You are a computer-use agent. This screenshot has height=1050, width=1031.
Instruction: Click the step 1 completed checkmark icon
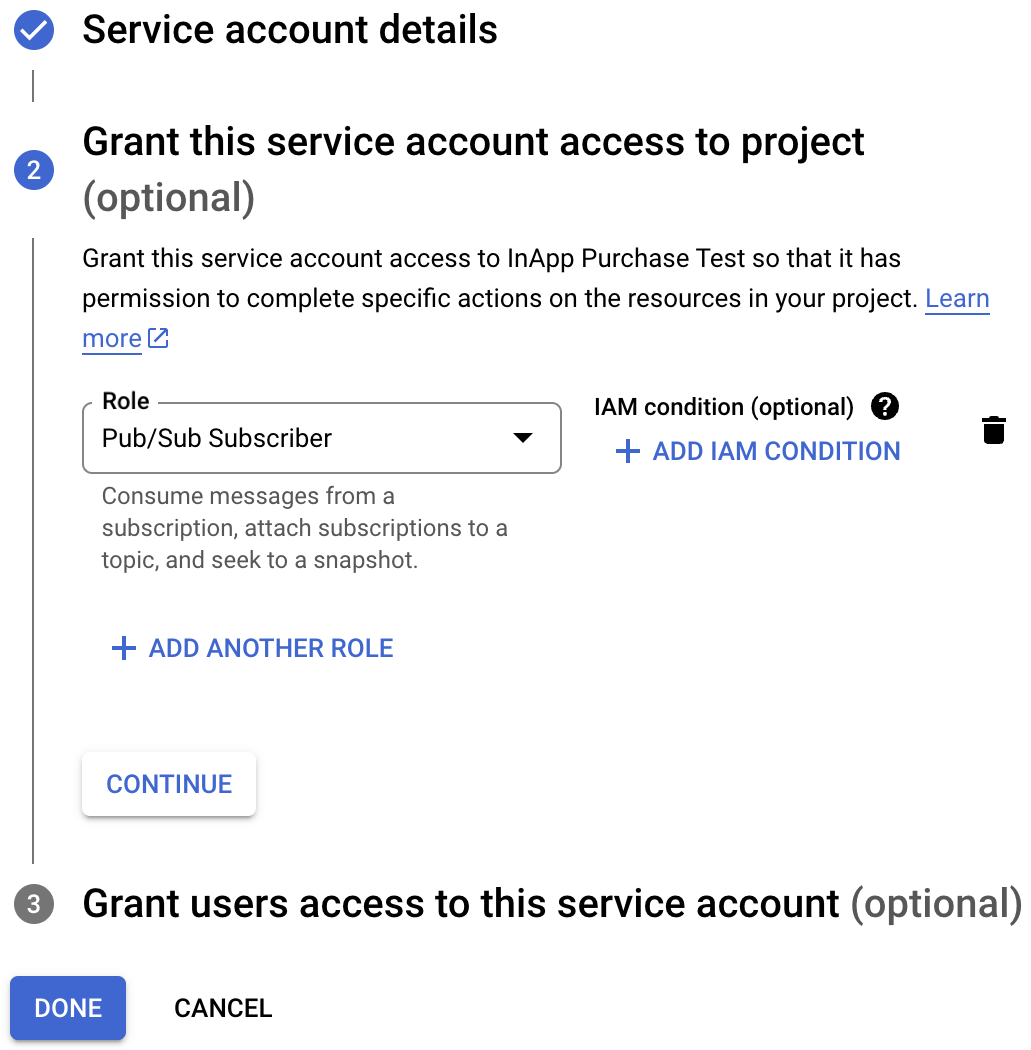pos(33,30)
